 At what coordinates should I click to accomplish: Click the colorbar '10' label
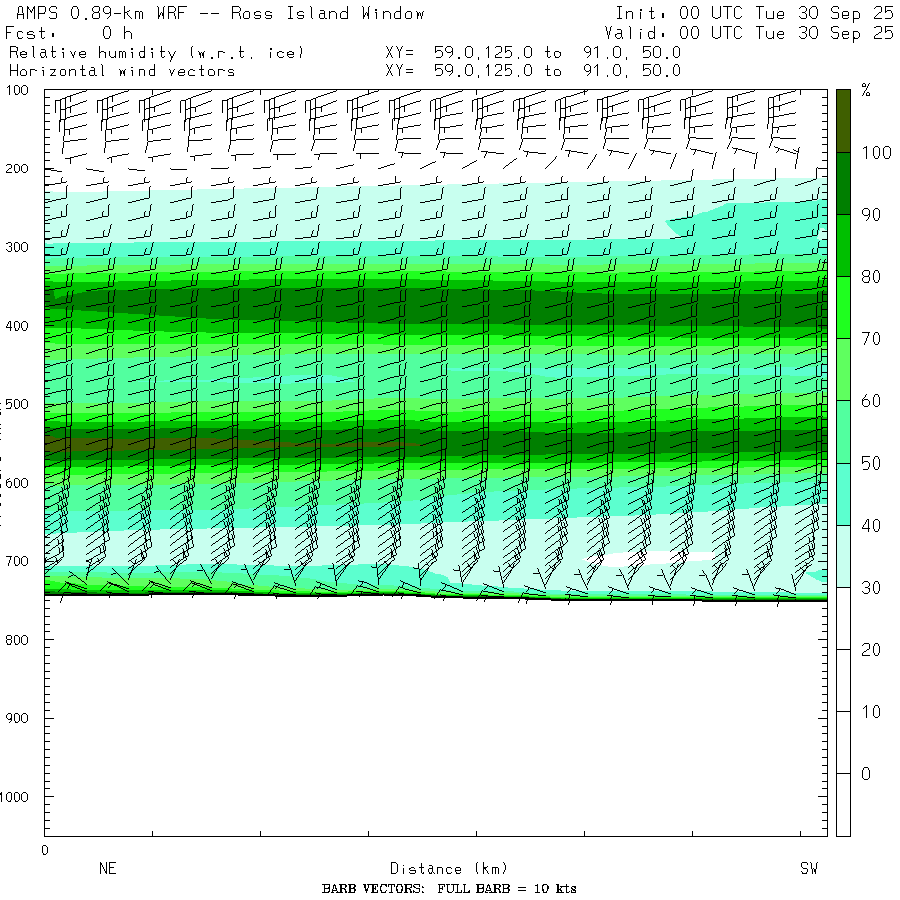coord(871,712)
